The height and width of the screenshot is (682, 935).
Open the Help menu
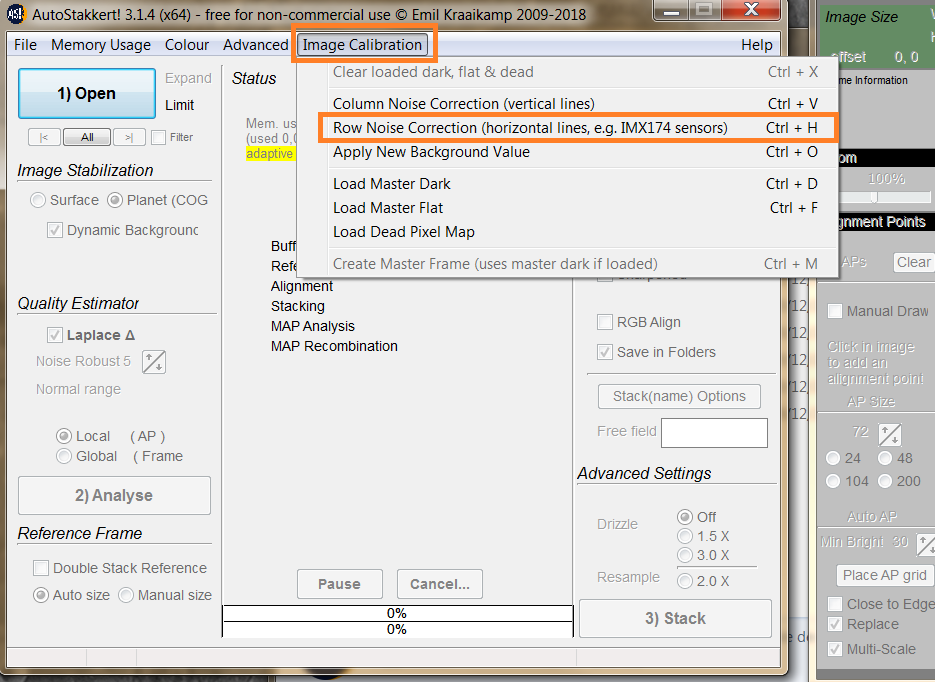757,45
